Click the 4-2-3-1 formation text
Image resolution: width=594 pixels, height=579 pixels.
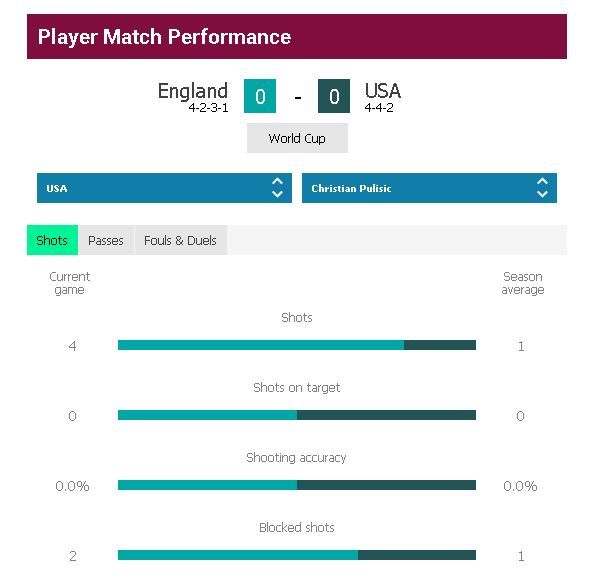(208, 108)
